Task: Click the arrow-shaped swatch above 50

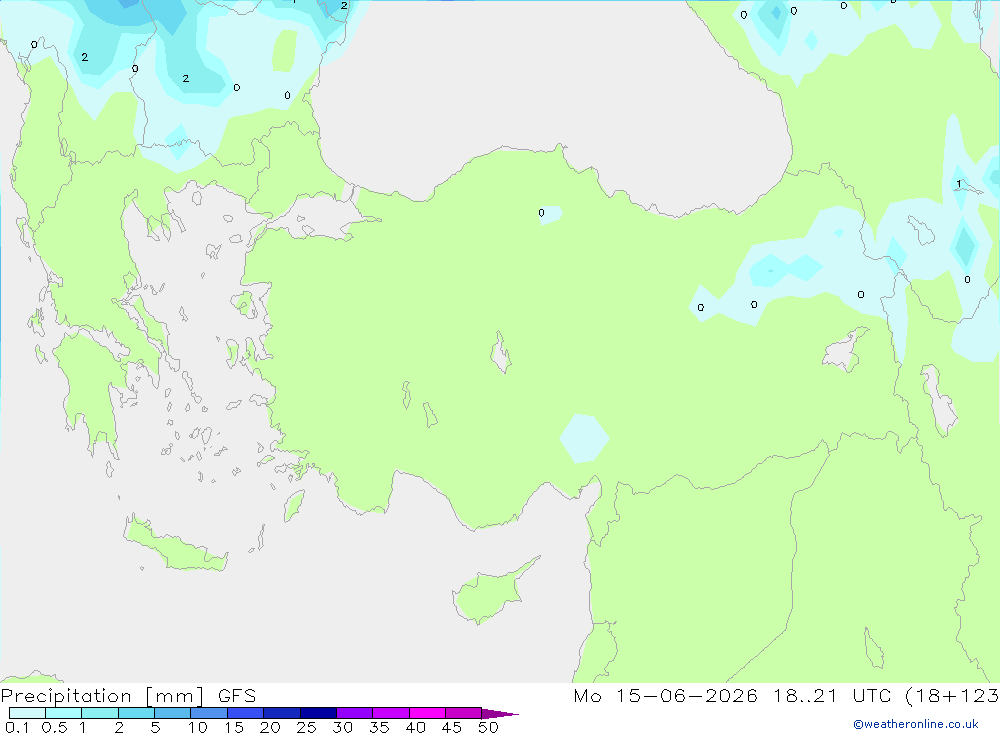Action: [x=499, y=713]
